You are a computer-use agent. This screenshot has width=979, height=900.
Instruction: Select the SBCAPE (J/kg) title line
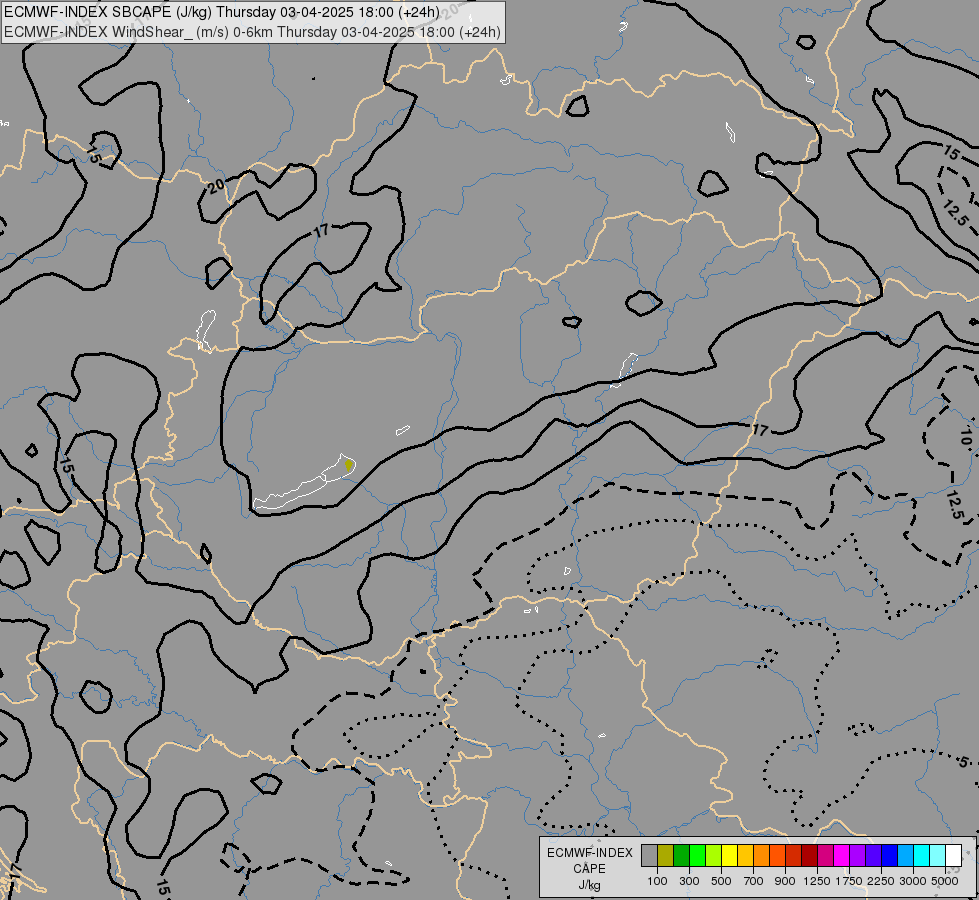pyautogui.click(x=222, y=12)
